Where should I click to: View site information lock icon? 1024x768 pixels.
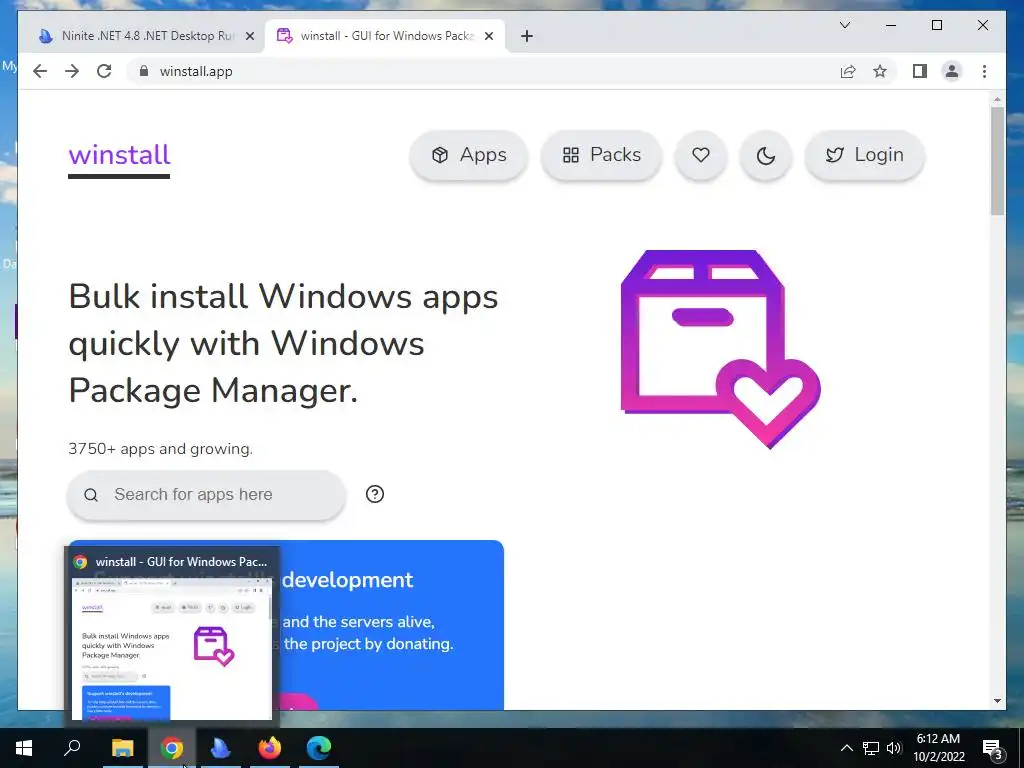144,71
